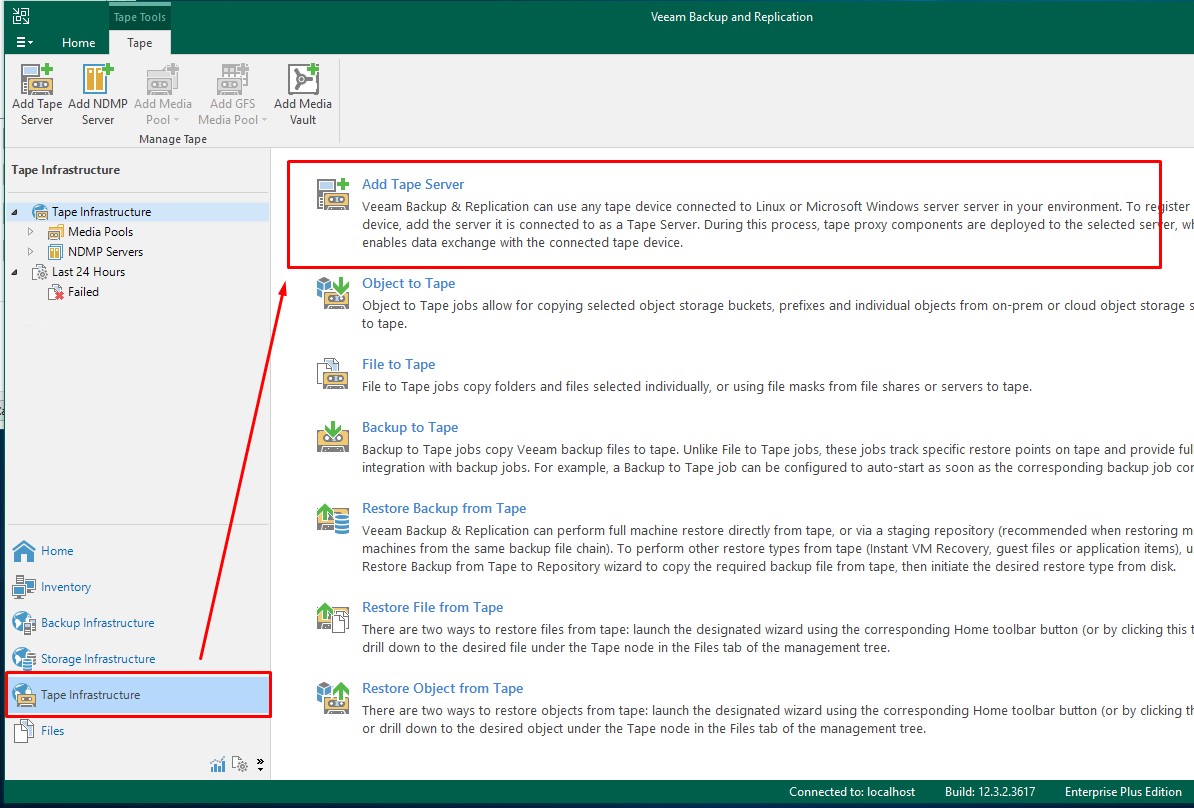This screenshot has height=808, width=1194.
Task: Click navigation pane options chevron
Action: (260, 764)
